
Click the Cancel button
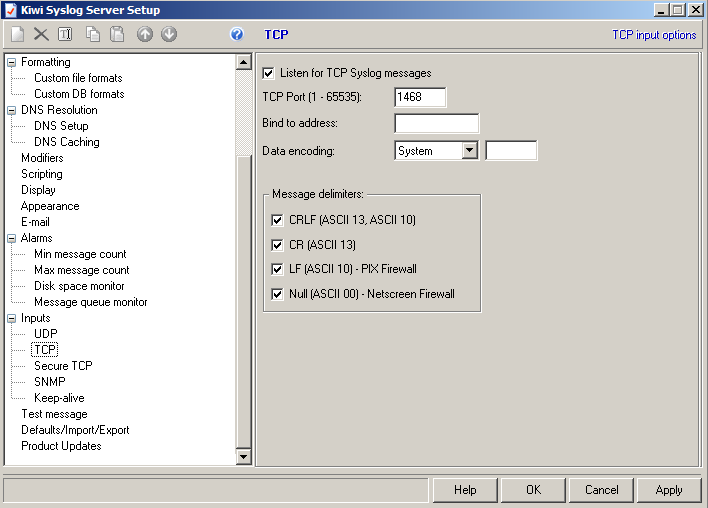pyautogui.click(x=601, y=490)
